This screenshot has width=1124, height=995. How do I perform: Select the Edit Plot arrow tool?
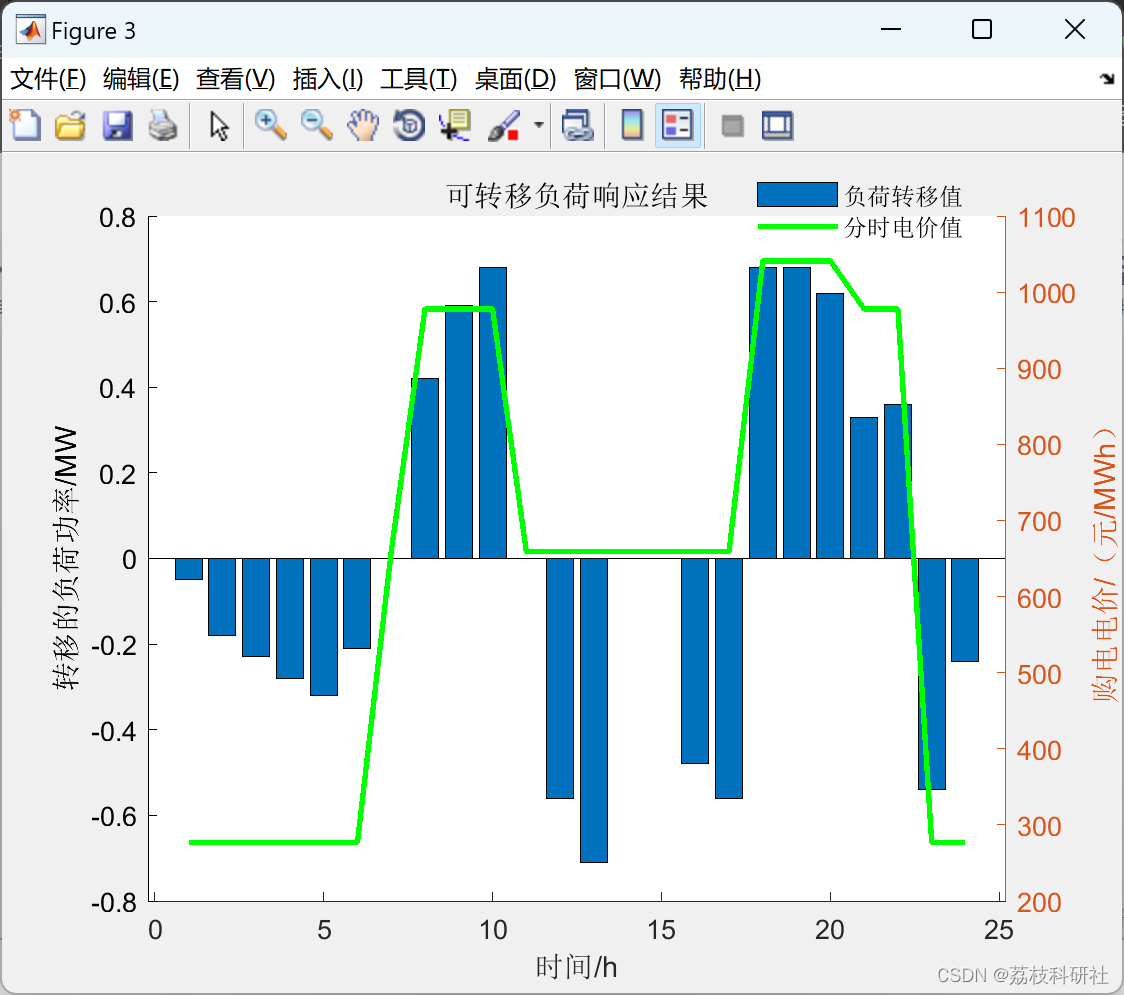[x=219, y=125]
